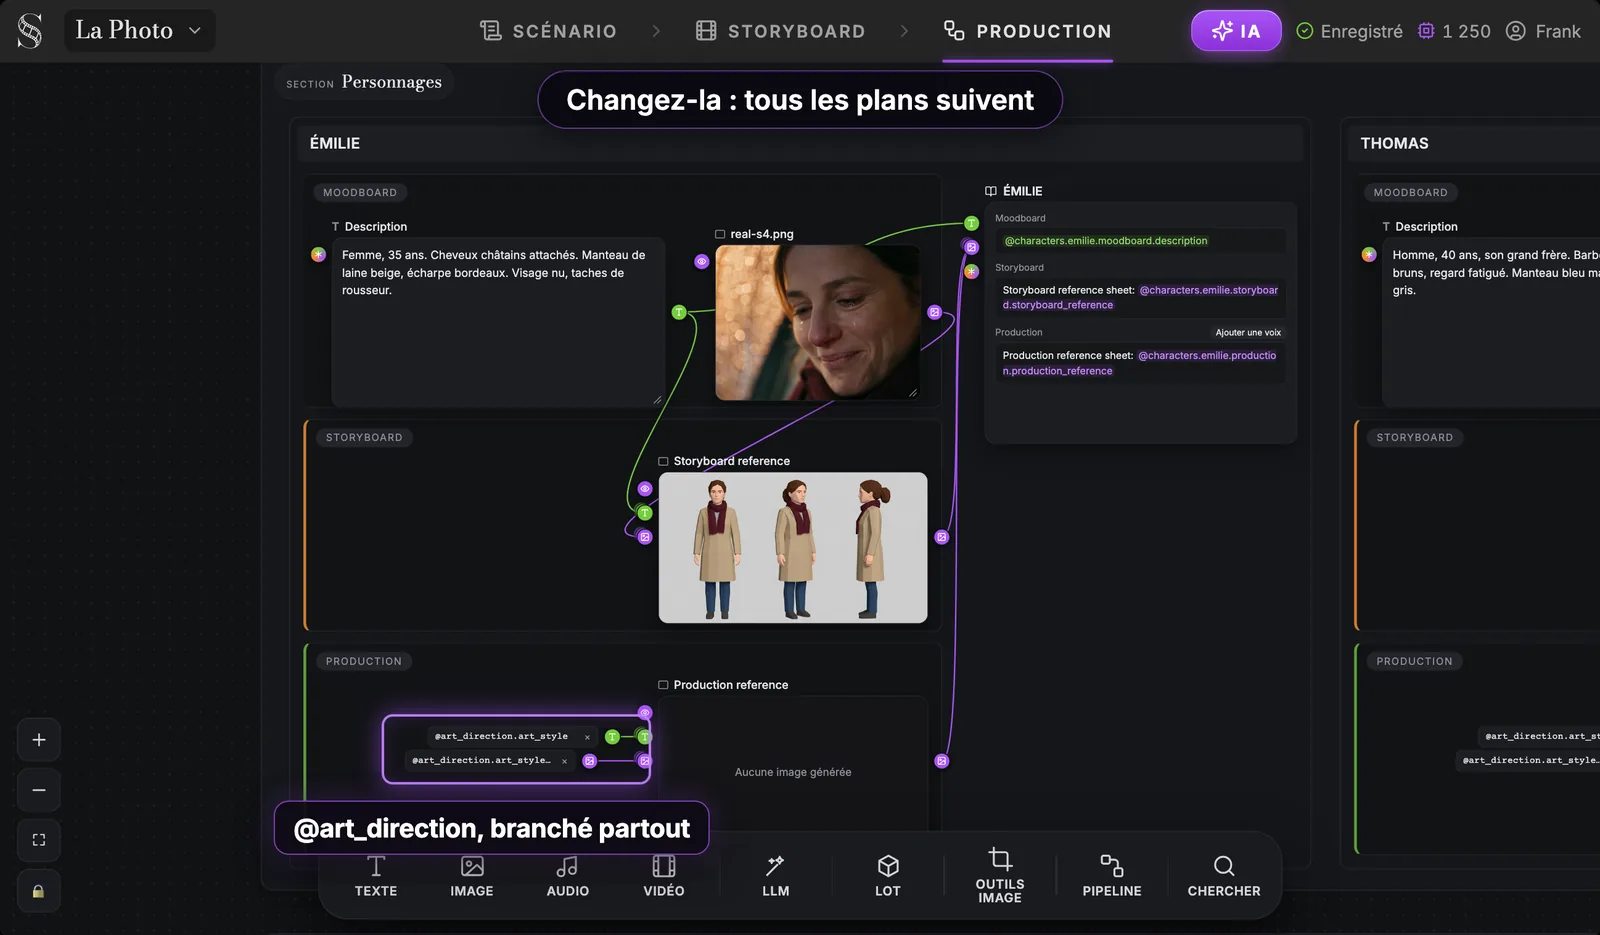This screenshot has width=1600, height=935.
Task: Select the TEXTE node tool
Action: (376, 877)
